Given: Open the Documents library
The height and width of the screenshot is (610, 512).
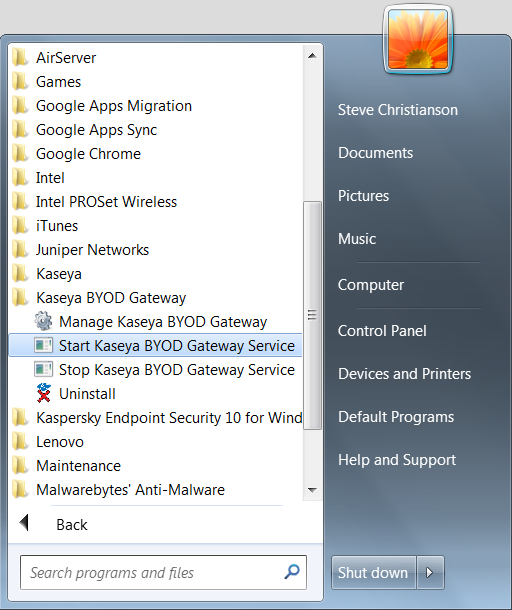Looking at the screenshot, I should pyautogui.click(x=375, y=153).
